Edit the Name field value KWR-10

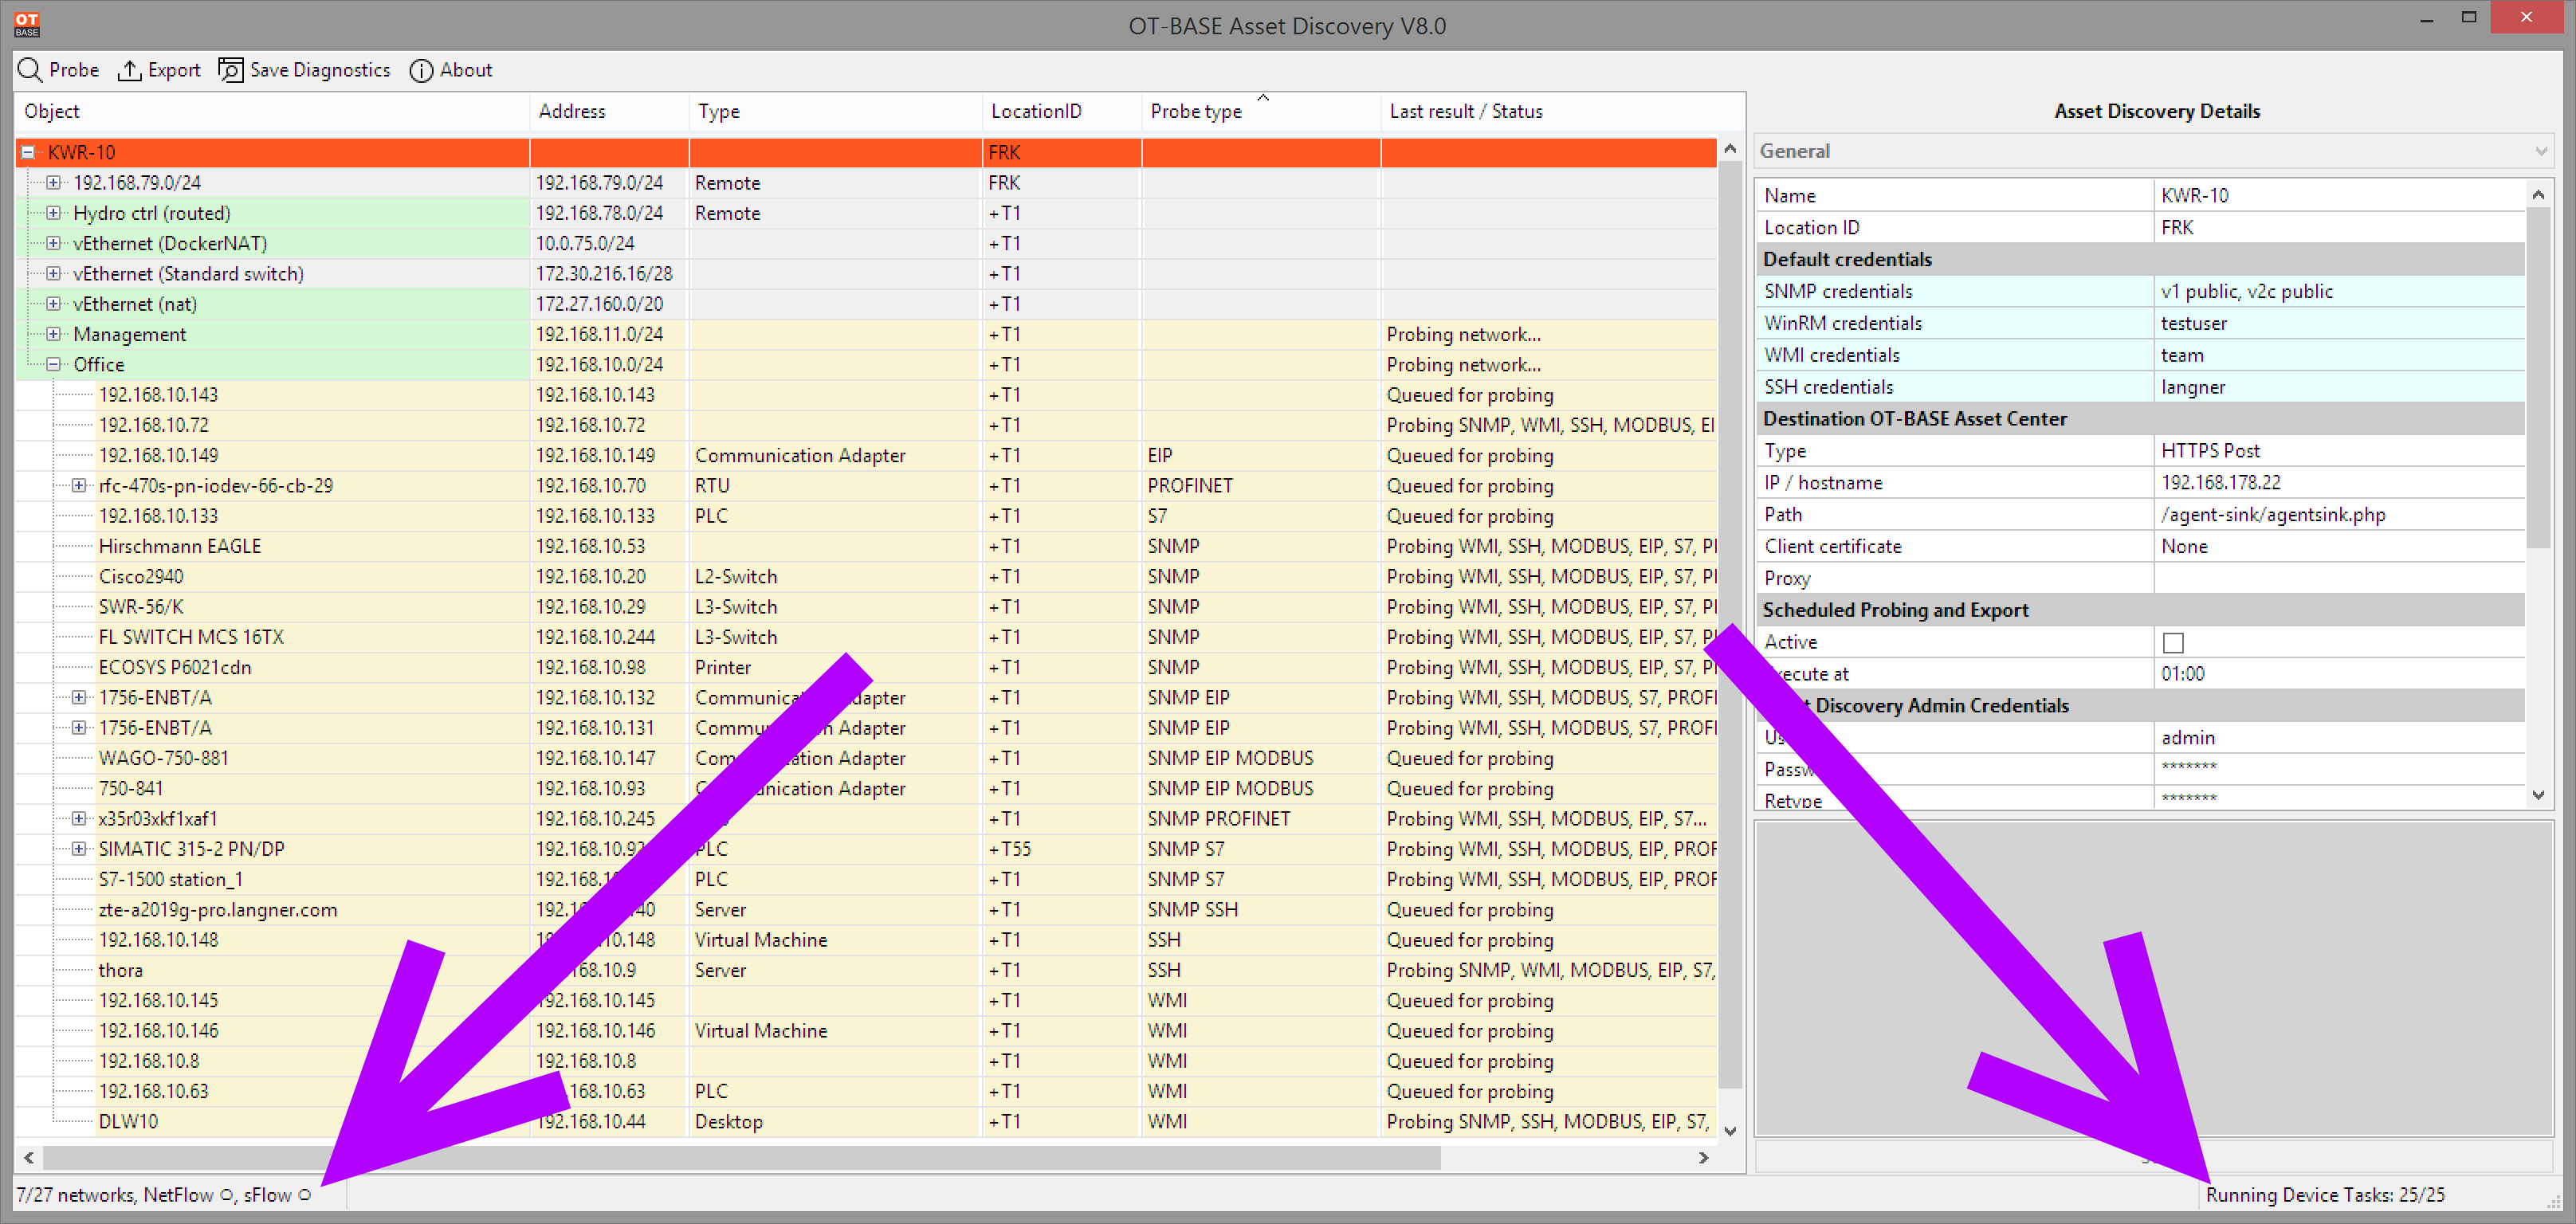pos(2339,195)
